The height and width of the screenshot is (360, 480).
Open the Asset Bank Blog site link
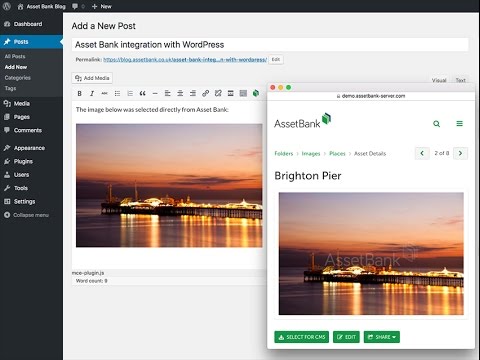pos(42,6)
